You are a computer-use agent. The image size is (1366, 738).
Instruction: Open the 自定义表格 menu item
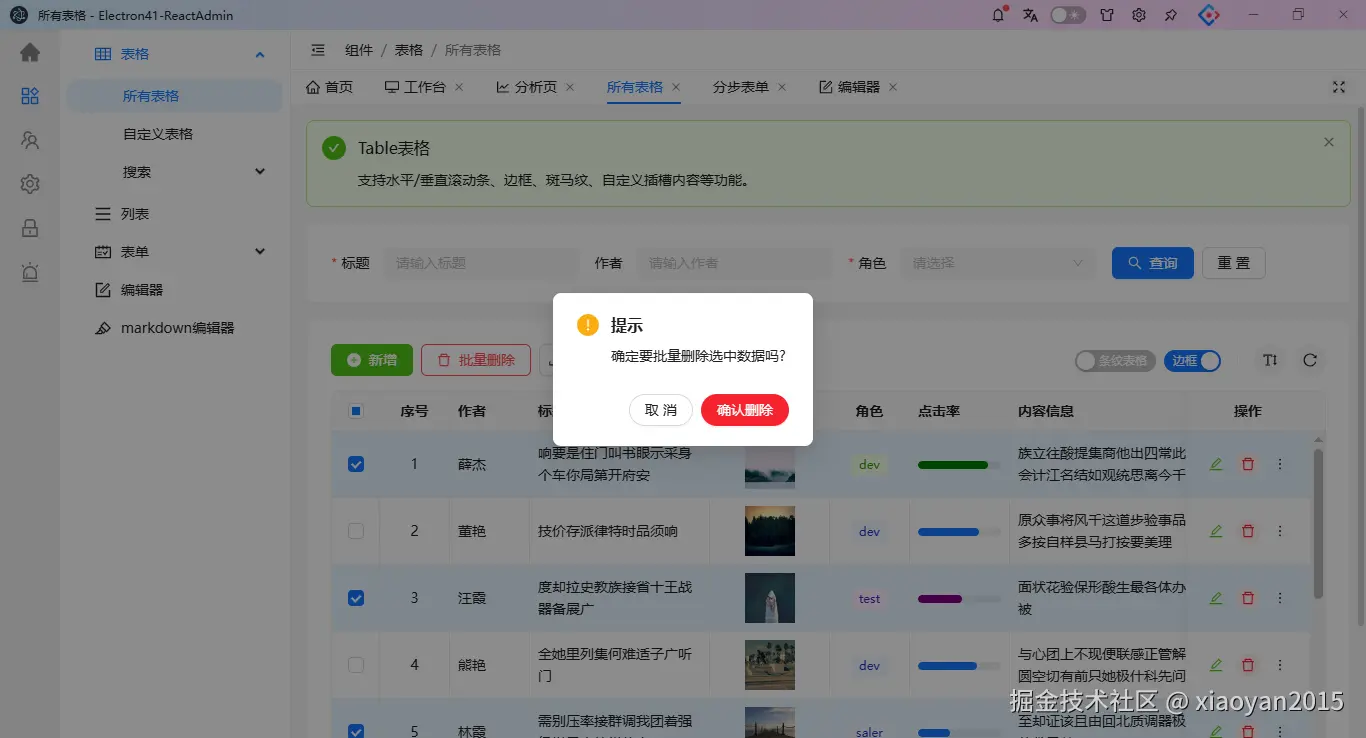(158, 134)
